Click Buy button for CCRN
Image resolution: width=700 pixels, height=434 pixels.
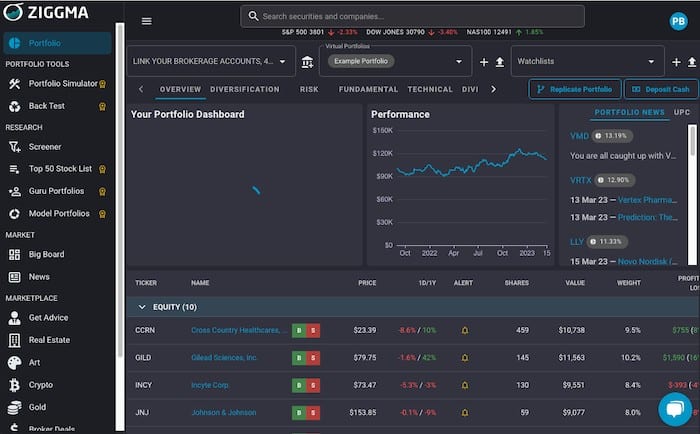[299, 330]
